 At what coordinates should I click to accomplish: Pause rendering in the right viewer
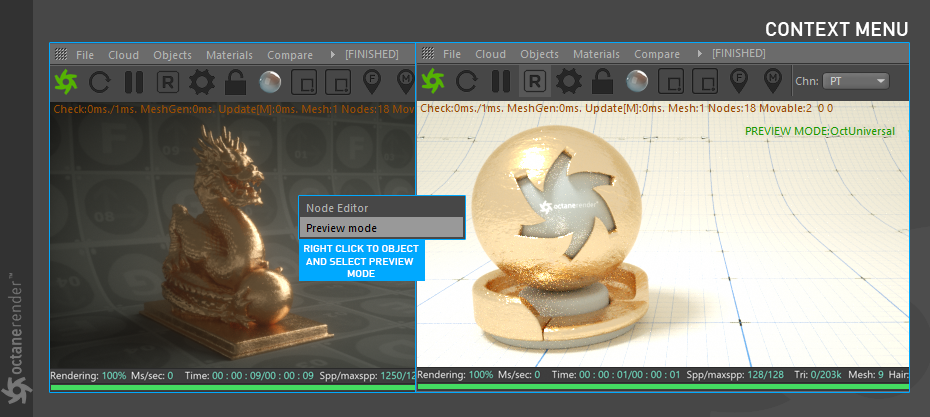(501, 81)
